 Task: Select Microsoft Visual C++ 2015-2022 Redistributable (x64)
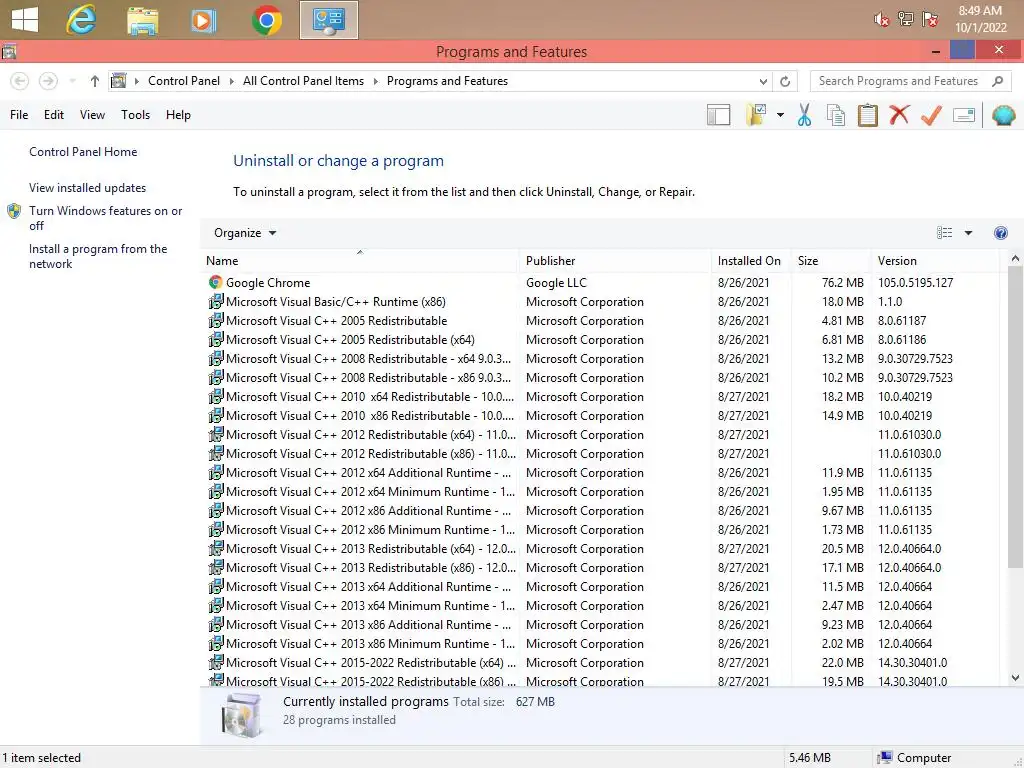(x=601, y=662)
